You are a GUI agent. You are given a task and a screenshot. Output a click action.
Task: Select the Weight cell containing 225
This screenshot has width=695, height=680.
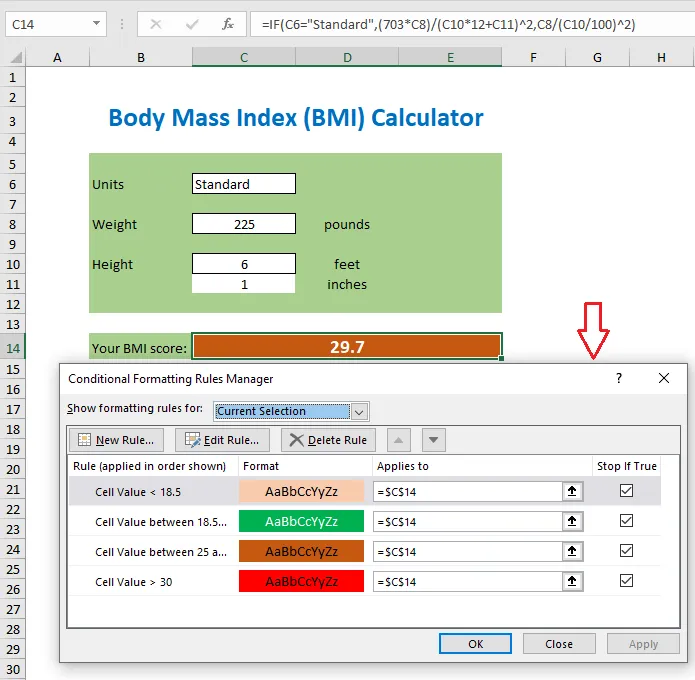[x=244, y=223]
